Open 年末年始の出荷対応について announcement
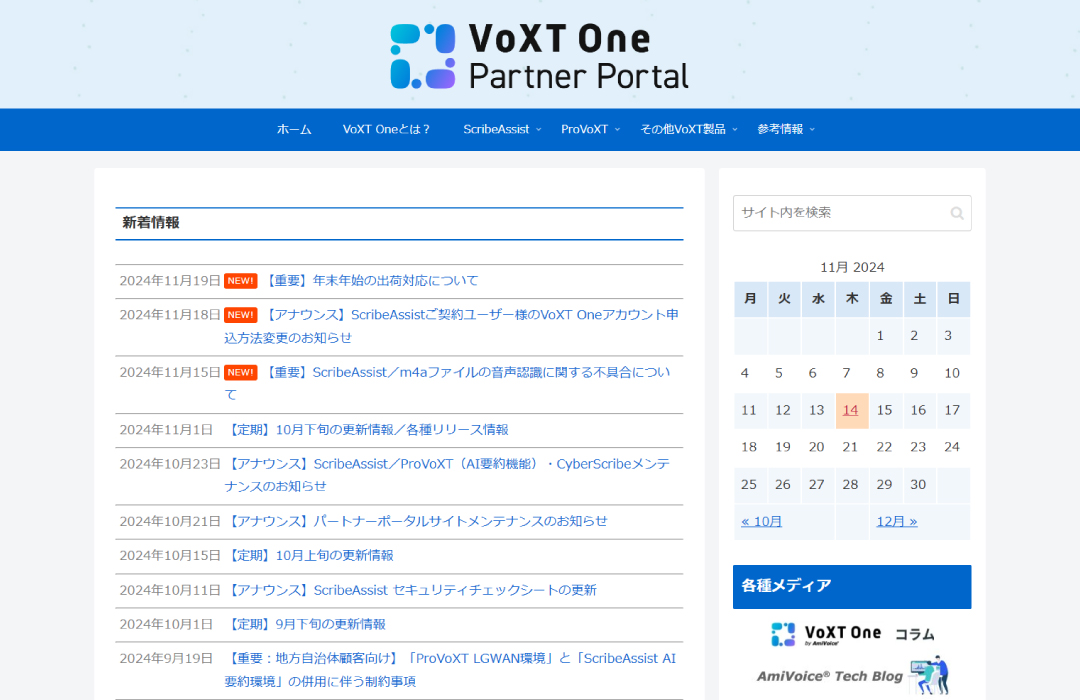This screenshot has width=1080, height=700. pyautogui.click(x=372, y=281)
